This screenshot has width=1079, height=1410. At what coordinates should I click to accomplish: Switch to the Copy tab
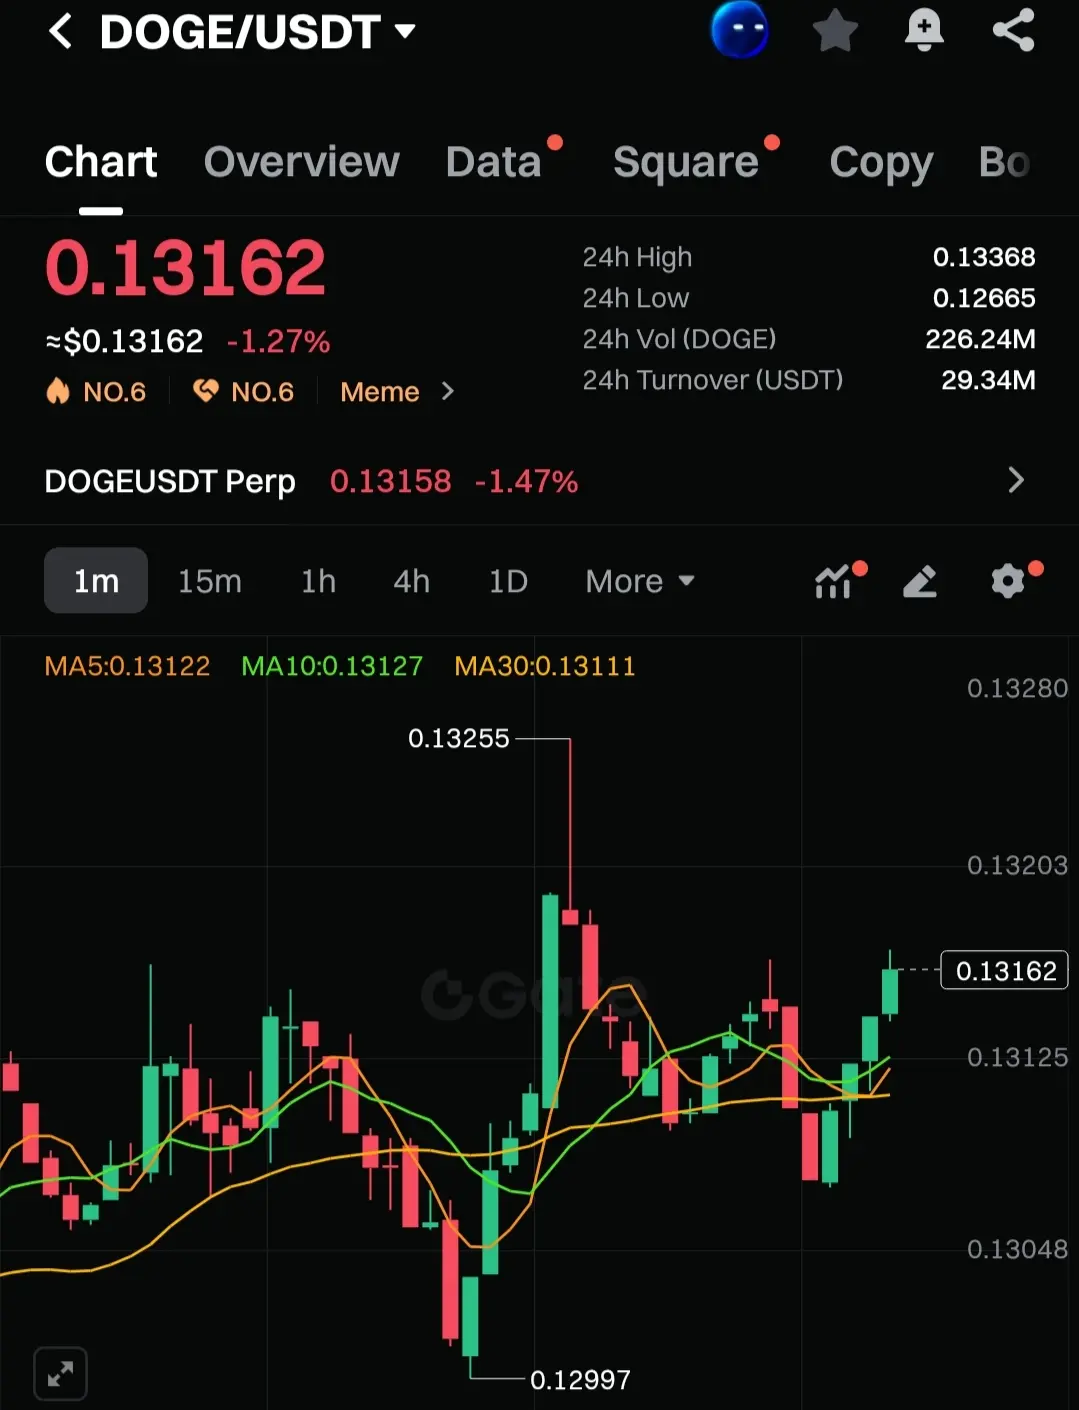coord(881,162)
